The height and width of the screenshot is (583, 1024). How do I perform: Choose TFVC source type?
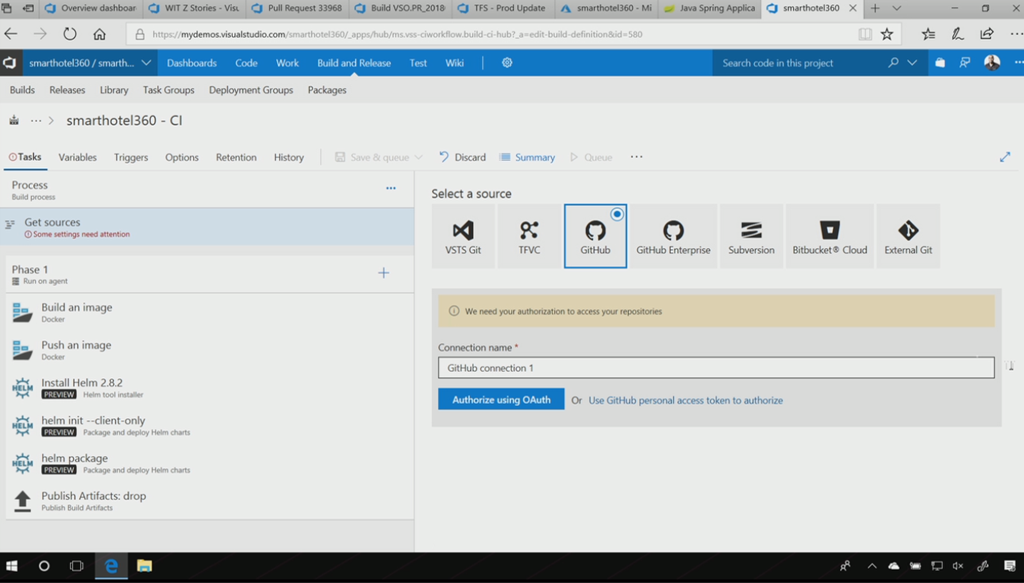pyautogui.click(x=529, y=237)
